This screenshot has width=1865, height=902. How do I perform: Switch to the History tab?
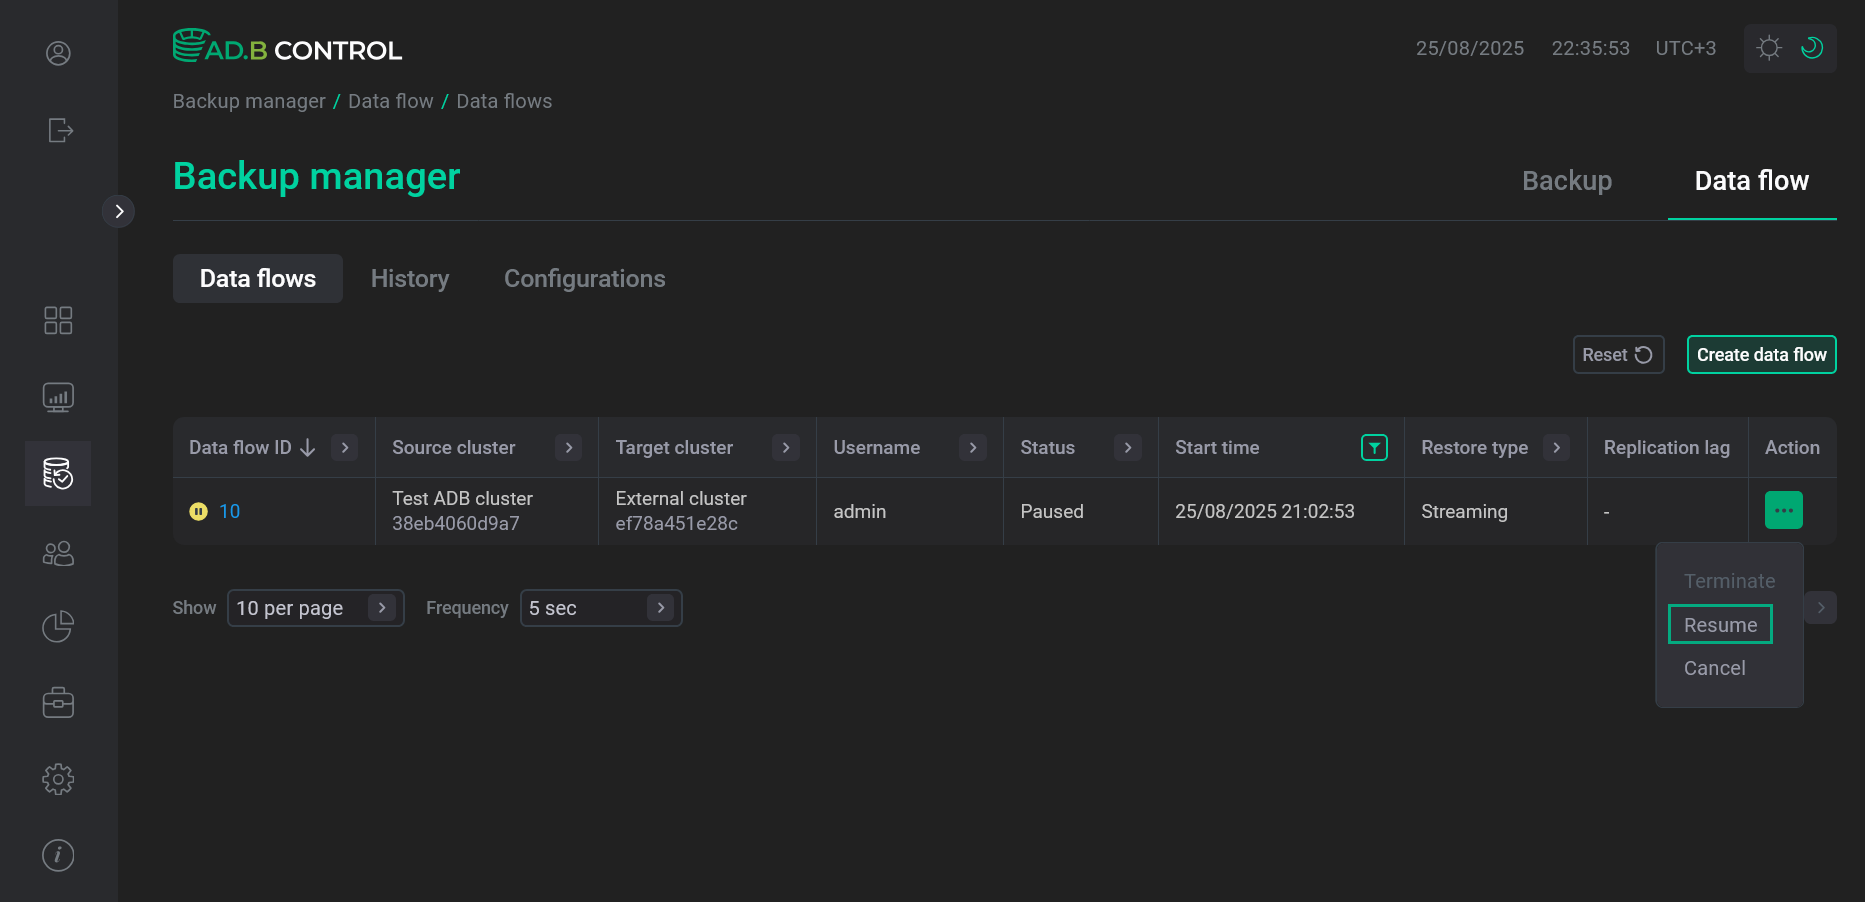[410, 278]
